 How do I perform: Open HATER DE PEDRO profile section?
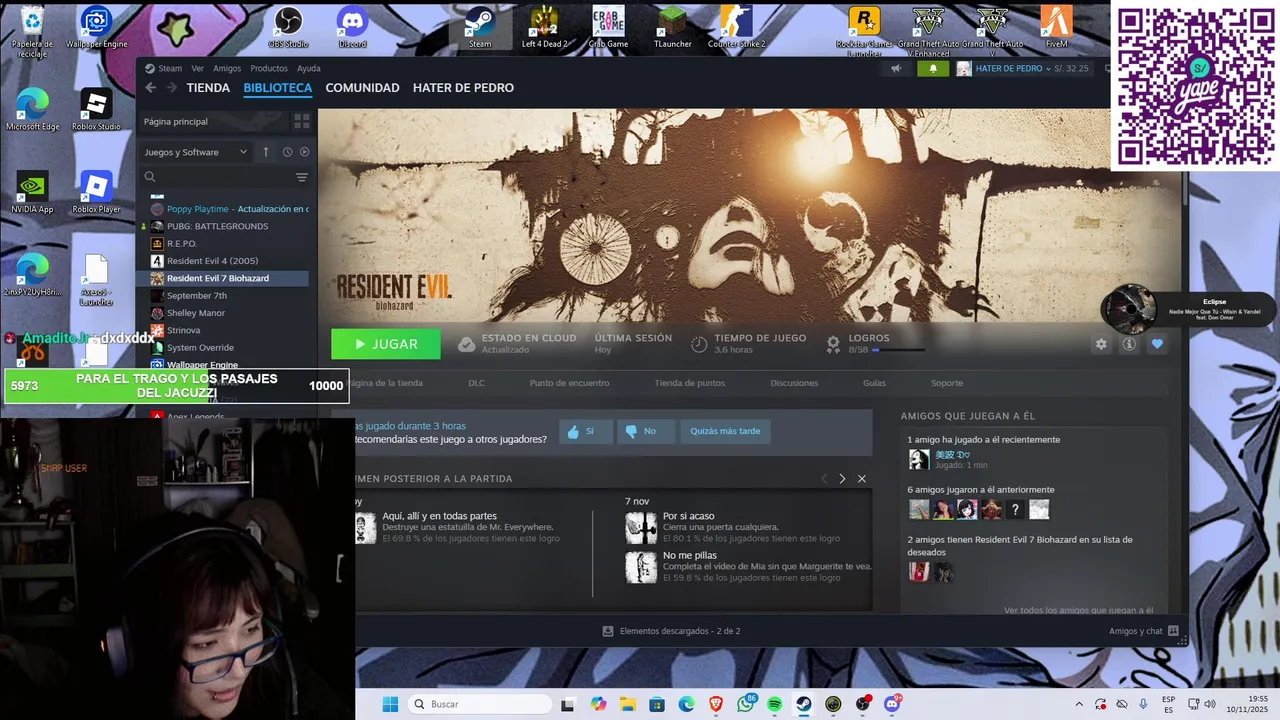click(x=463, y=88)
